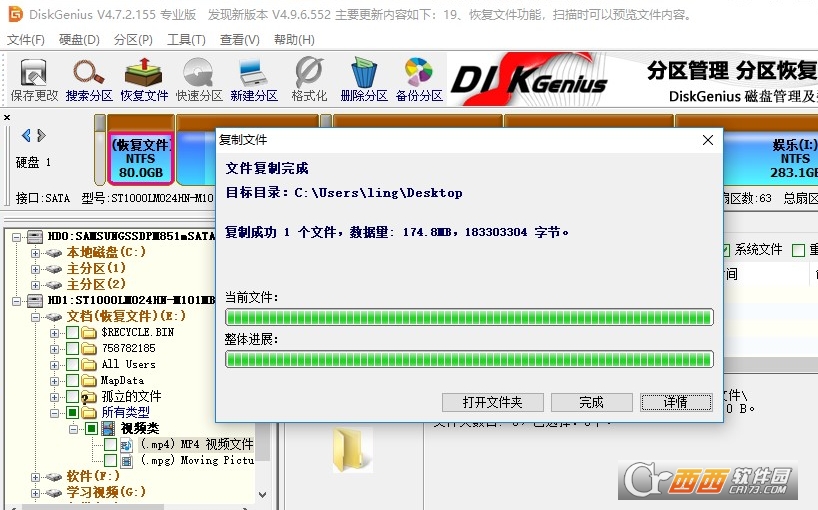Viewport: 818px width, 510px height.
Task: Click the folder icon next to $RECYCLE.BIN
Action: coord(89,333)
